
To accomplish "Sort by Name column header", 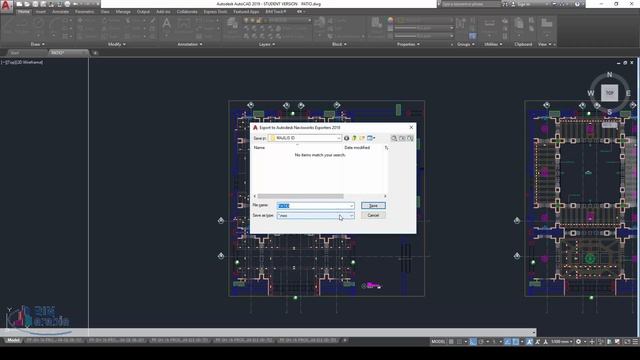I will [x=259, y=148].
